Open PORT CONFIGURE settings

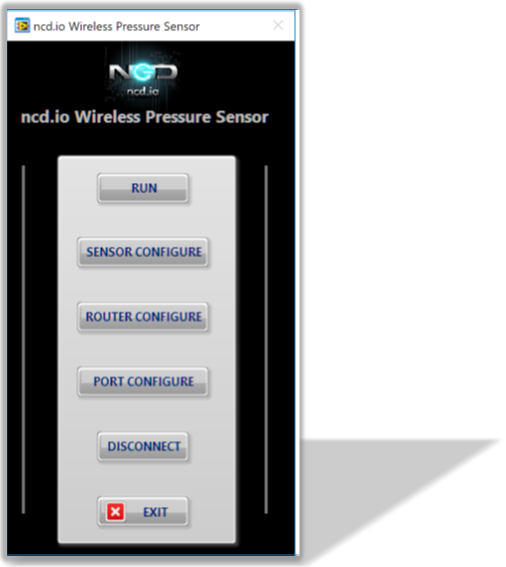tap(143, 381)
